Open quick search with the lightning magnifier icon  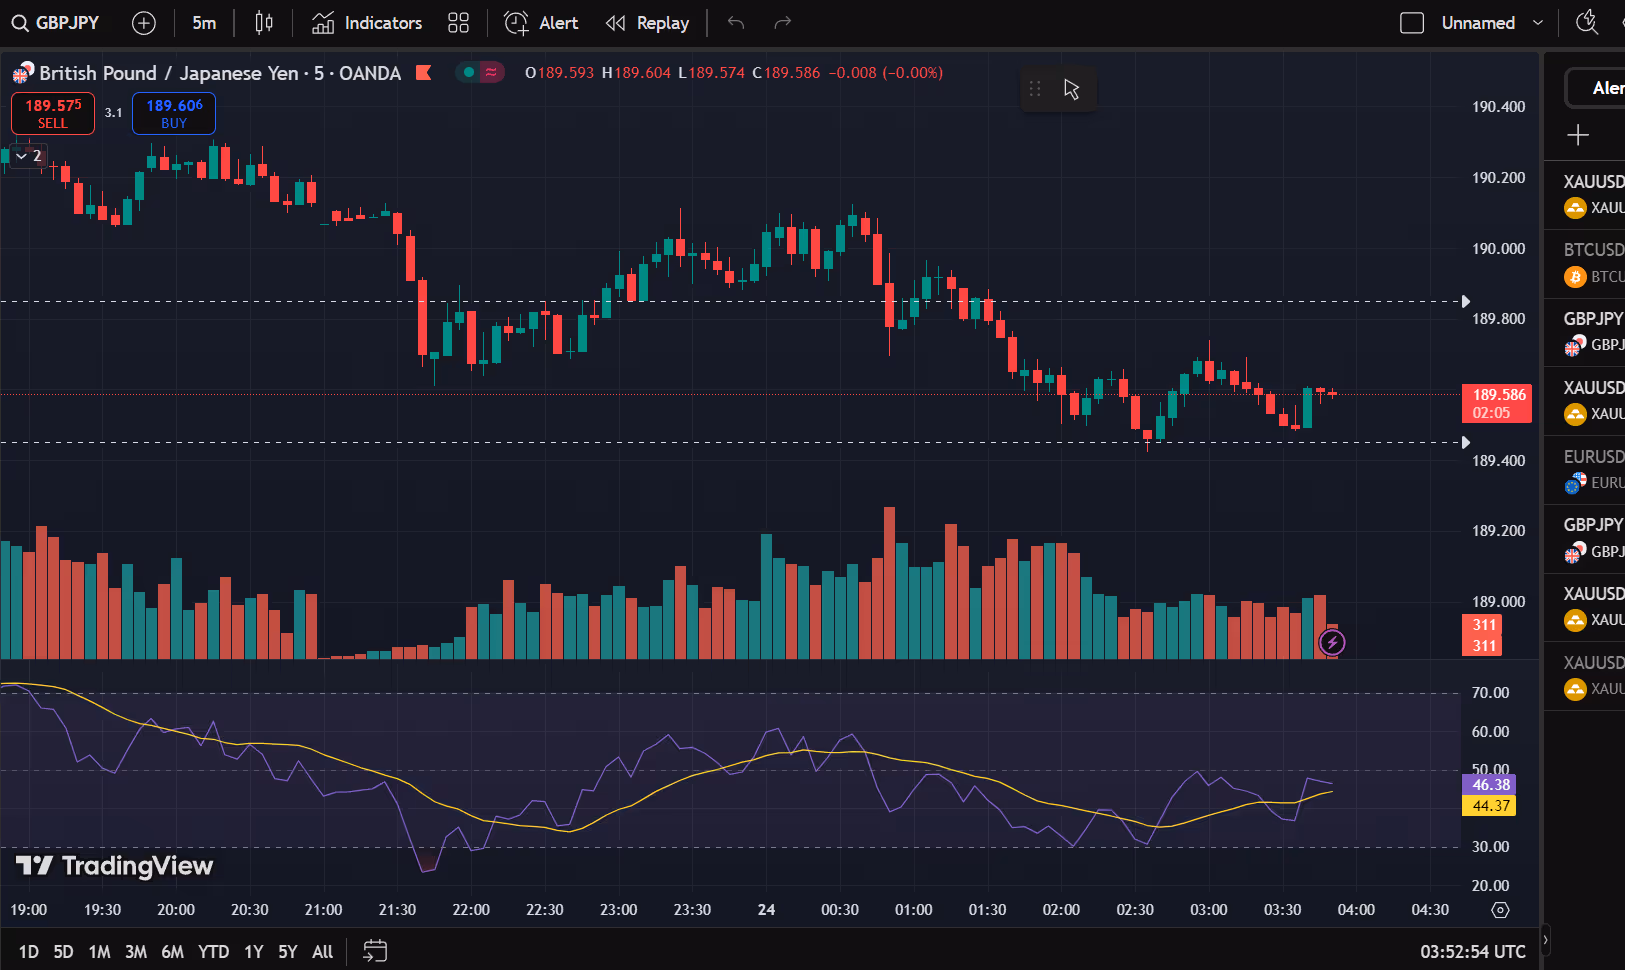click(1587, 23)
